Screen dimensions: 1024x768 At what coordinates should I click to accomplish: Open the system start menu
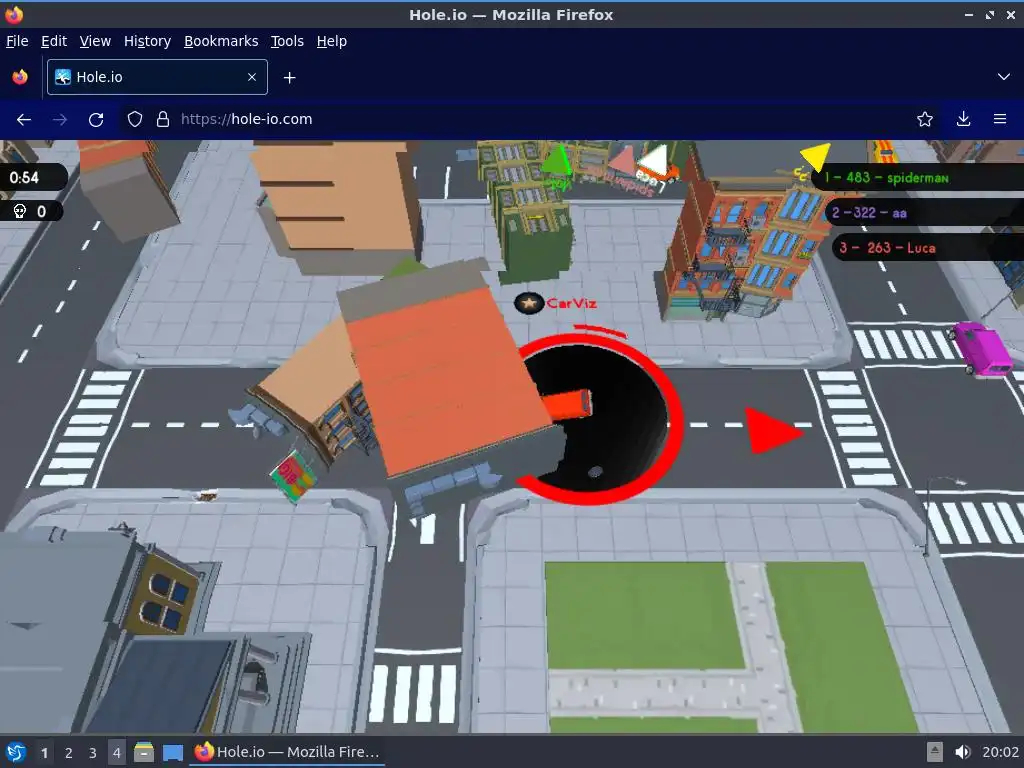pyautogui.click(x=16, y=752)
